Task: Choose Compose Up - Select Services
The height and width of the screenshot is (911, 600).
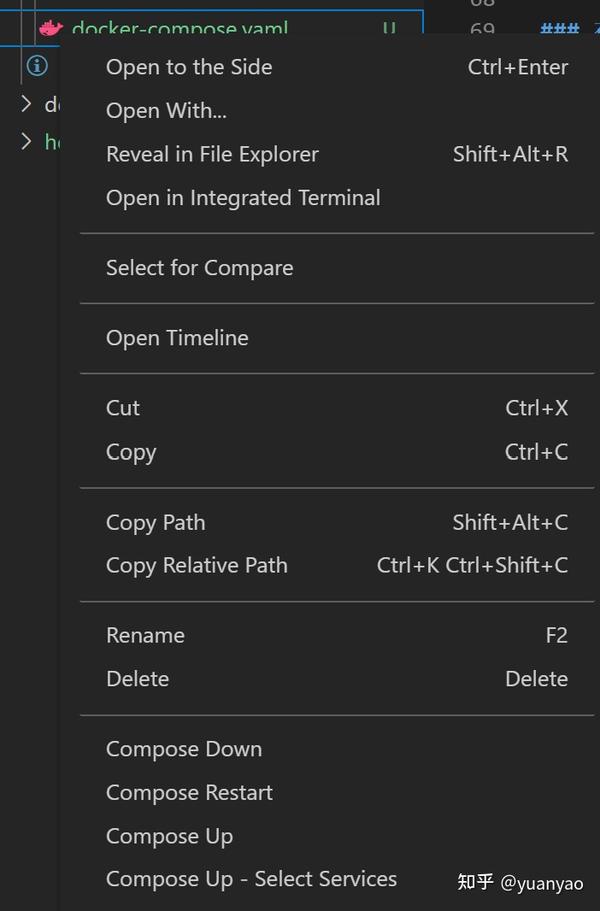Action: tap(251, 879)
